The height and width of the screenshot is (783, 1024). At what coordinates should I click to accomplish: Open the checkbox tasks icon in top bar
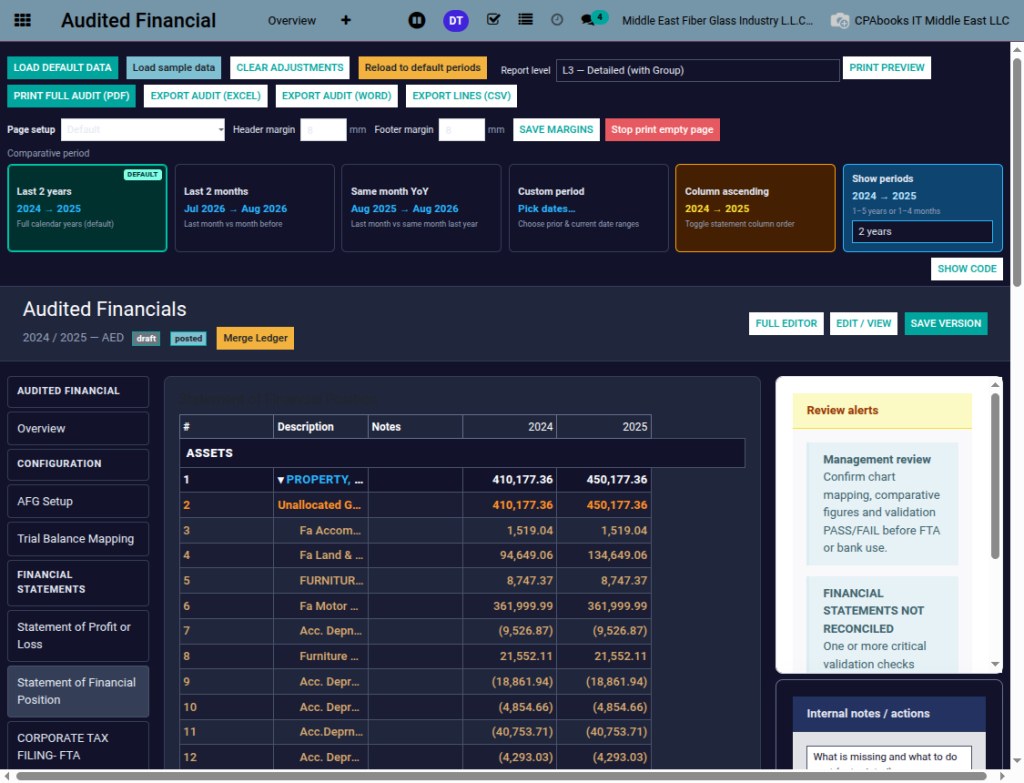(x=494, y=20)
